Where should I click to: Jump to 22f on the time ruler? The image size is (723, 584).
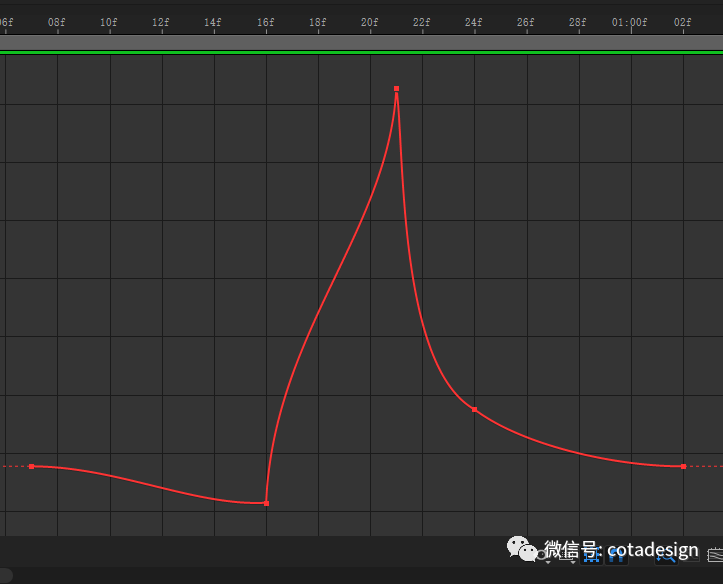[422, 22]
